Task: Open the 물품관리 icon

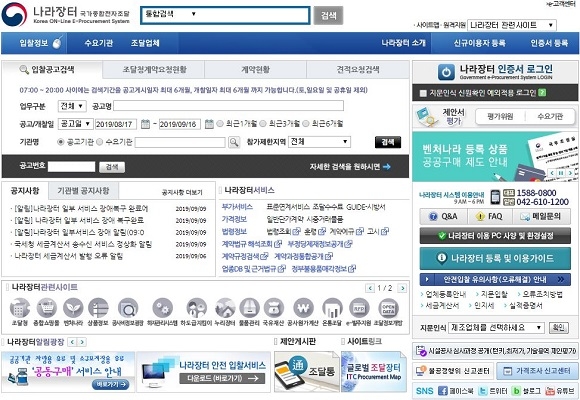Action: pyautogui.click(x=249, y=308)
